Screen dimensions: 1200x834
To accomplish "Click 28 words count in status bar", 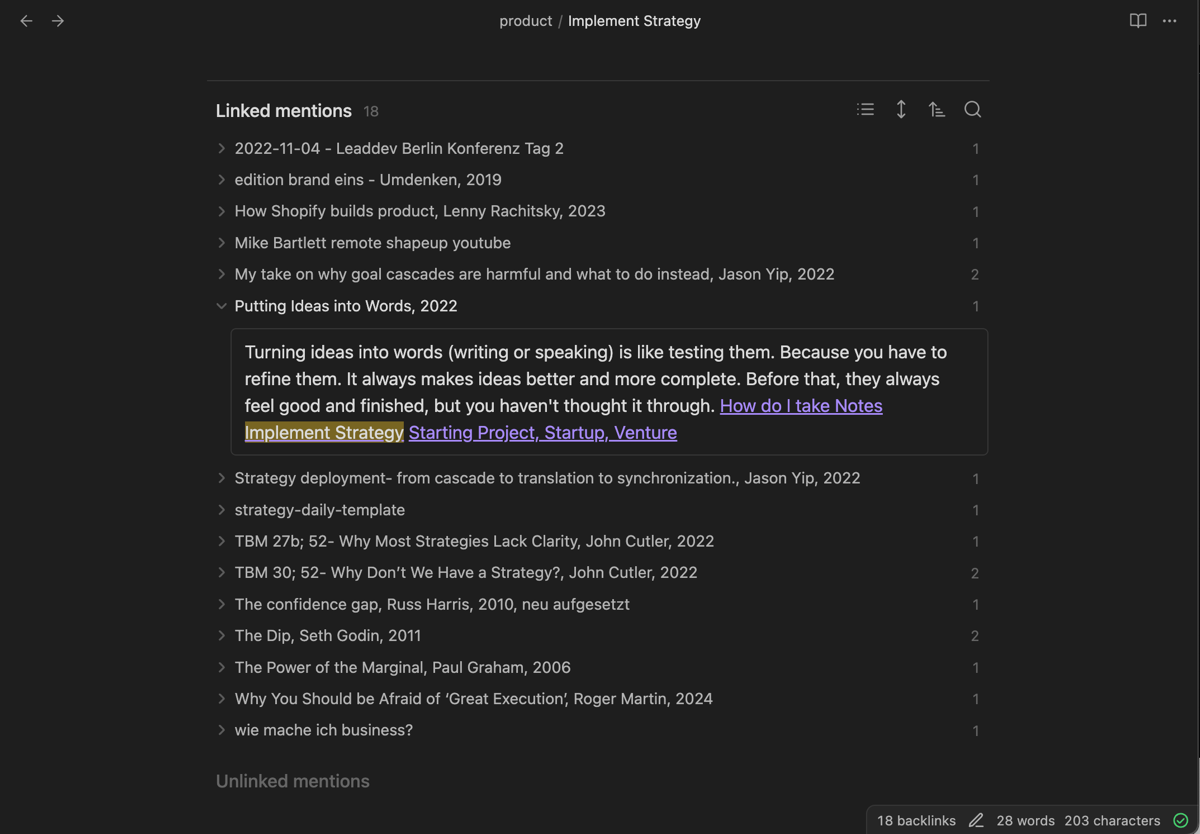I will coord(1025,820).
